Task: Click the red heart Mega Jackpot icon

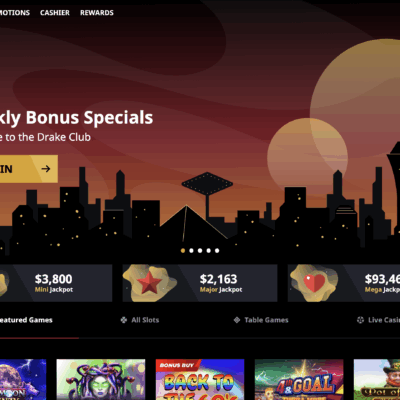Action: (314, 283)
